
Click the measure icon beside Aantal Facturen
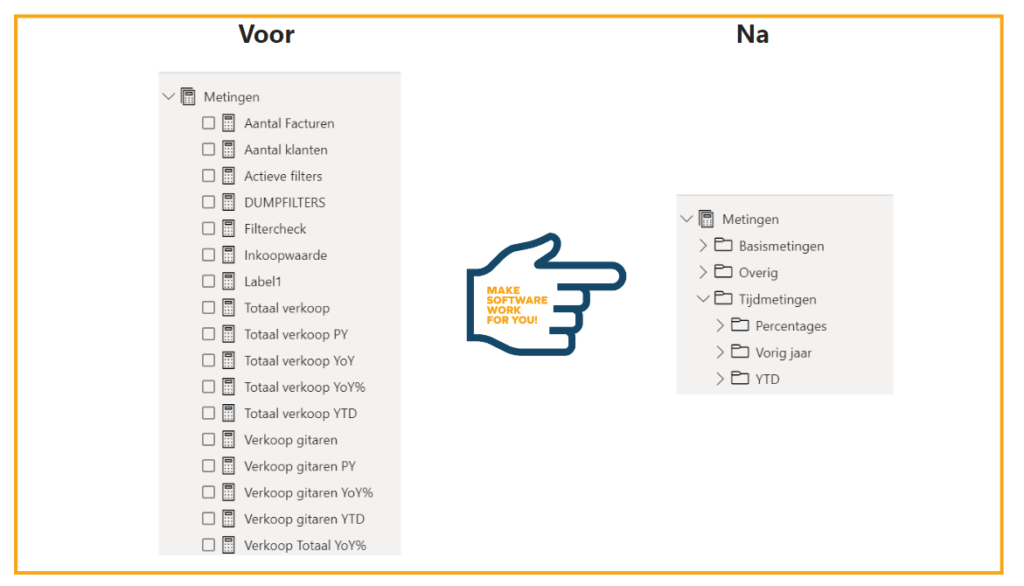[x=228, y=123]
